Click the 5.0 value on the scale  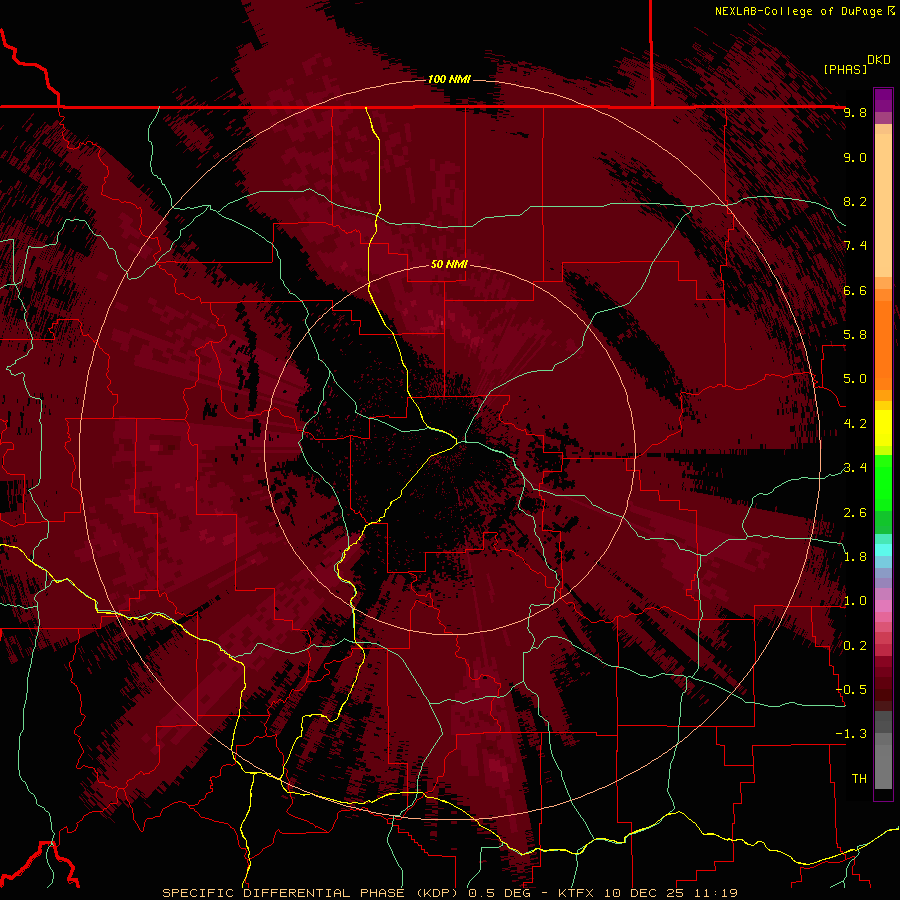click(x=855, y=379)
